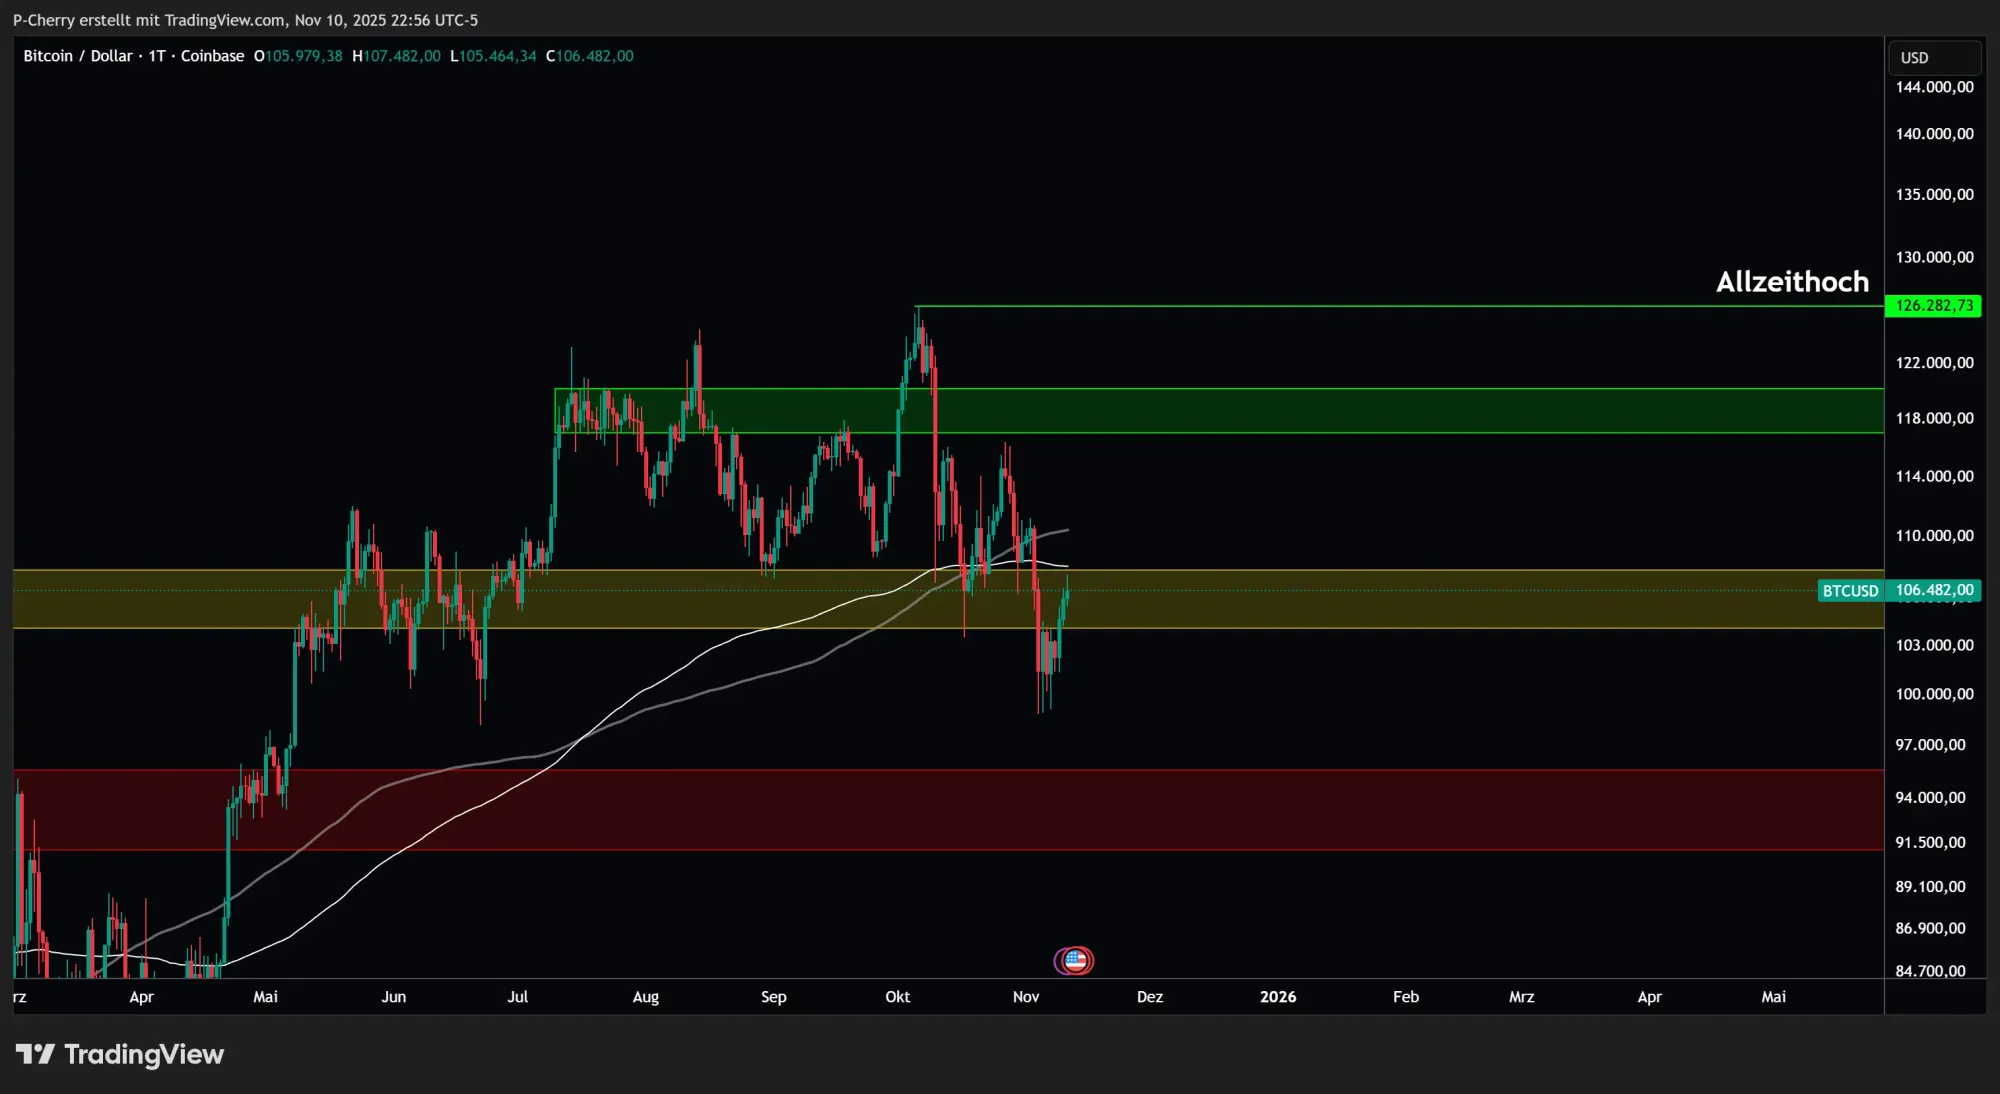This screenshot has width=2000, height=1094.
Task: Click the green 126.282,73 price label
Action: 1933,306
